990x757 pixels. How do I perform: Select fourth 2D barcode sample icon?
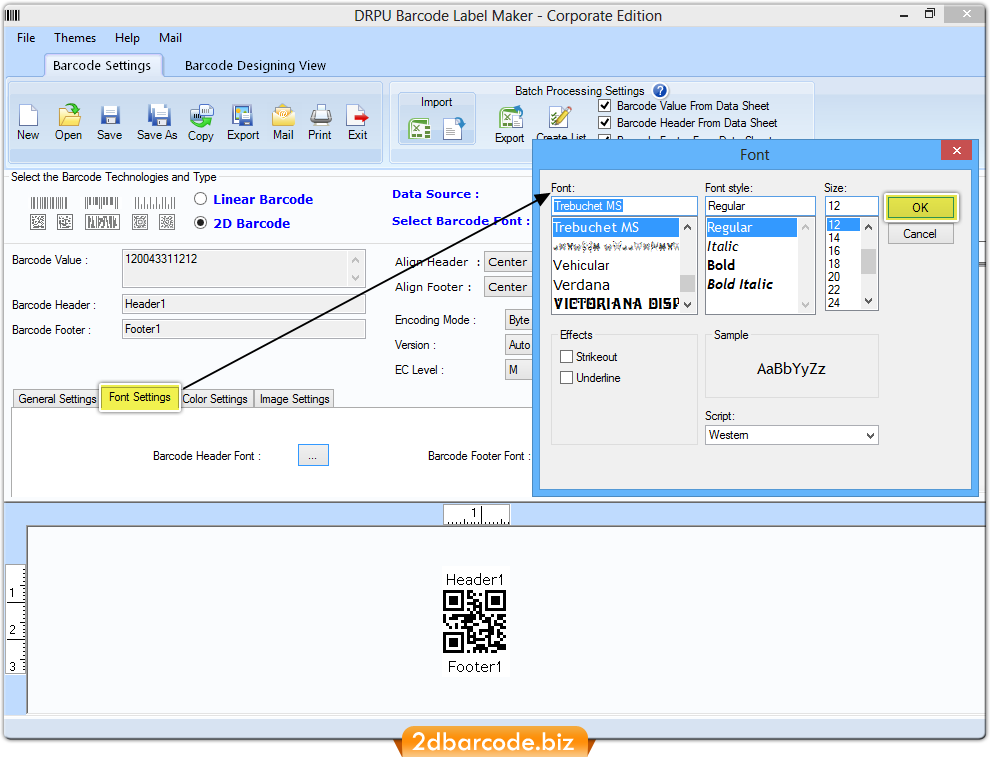coord(140,222)
